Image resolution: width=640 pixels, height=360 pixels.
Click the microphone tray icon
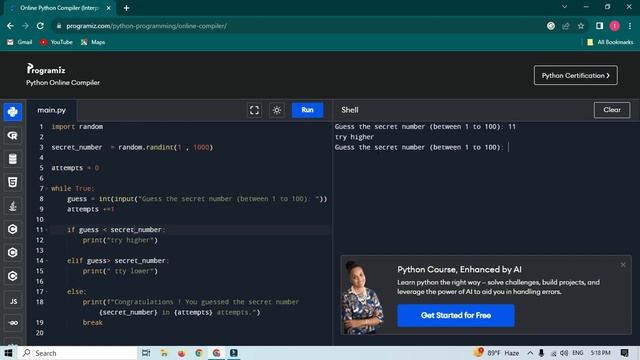point(541,353)
